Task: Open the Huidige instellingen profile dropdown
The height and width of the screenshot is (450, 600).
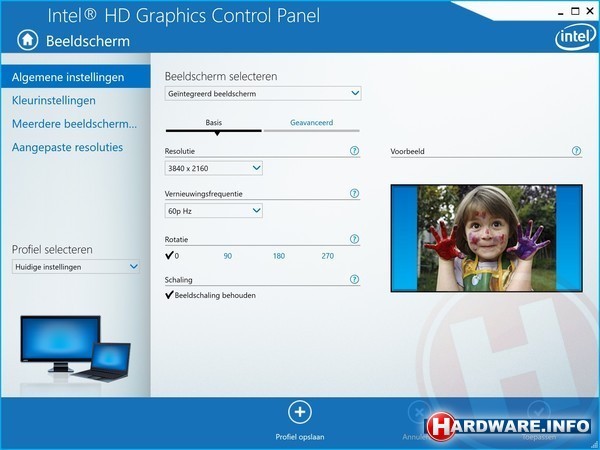Action: [76, 267]
